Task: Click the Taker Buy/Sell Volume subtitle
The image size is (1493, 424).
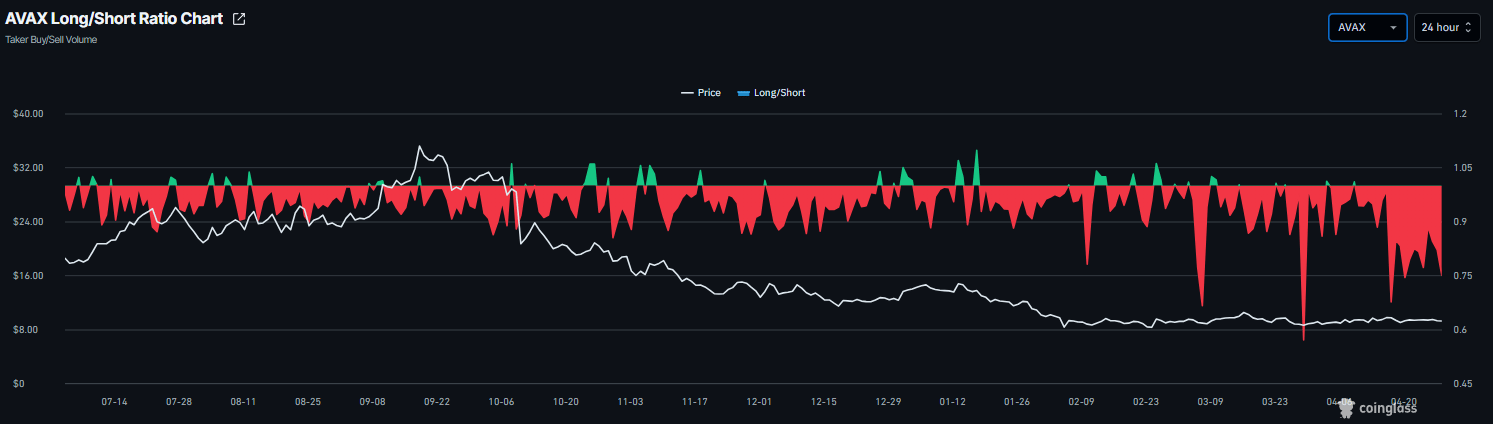Action: 51,40
